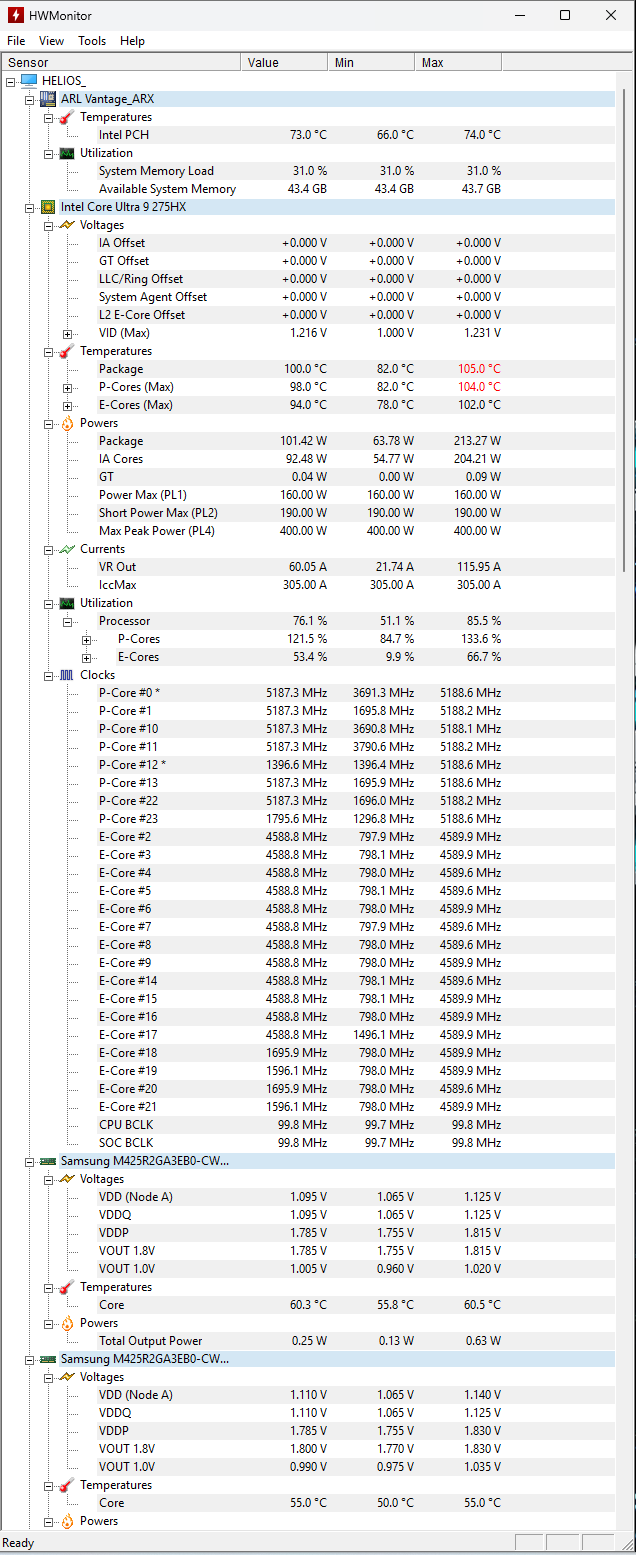Click the Clocks icon

coord(66,675)
